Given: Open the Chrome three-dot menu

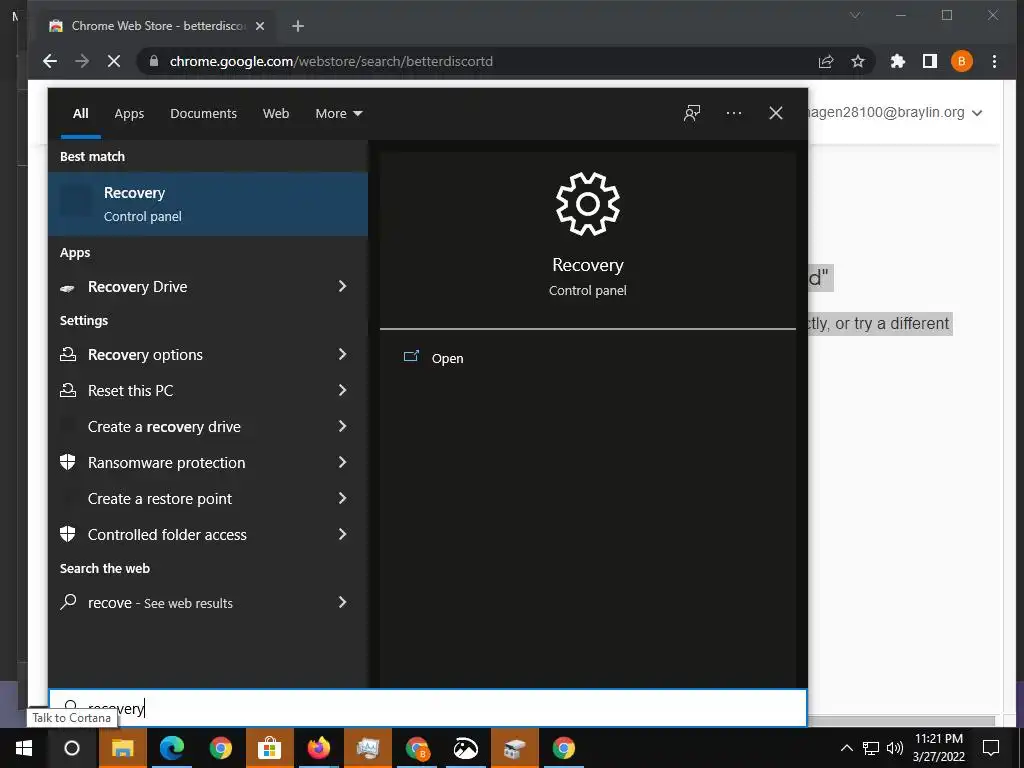Looking at the screenshot, I should point(994,61).
